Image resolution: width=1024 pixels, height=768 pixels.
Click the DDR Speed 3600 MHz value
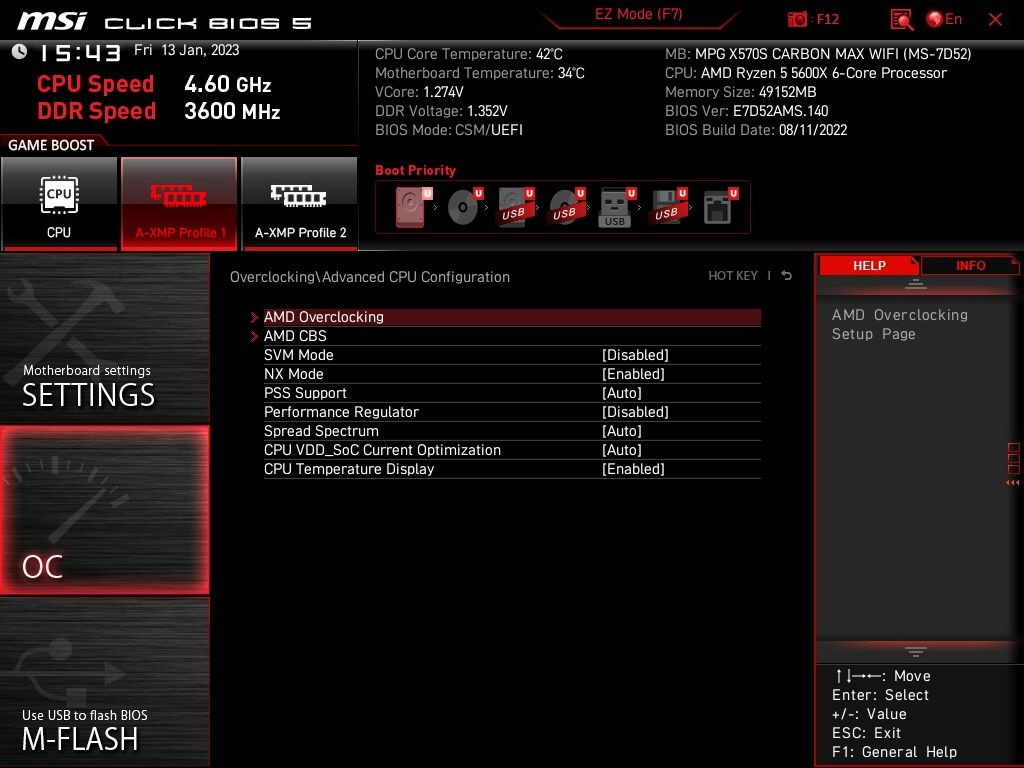(232, 111)
